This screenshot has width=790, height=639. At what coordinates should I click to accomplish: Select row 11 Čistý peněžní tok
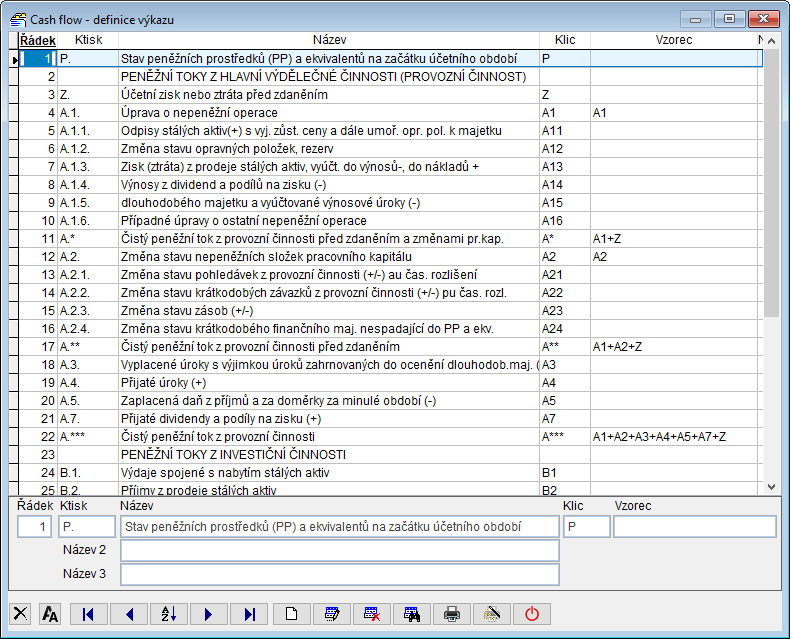[x=329, y=239]
